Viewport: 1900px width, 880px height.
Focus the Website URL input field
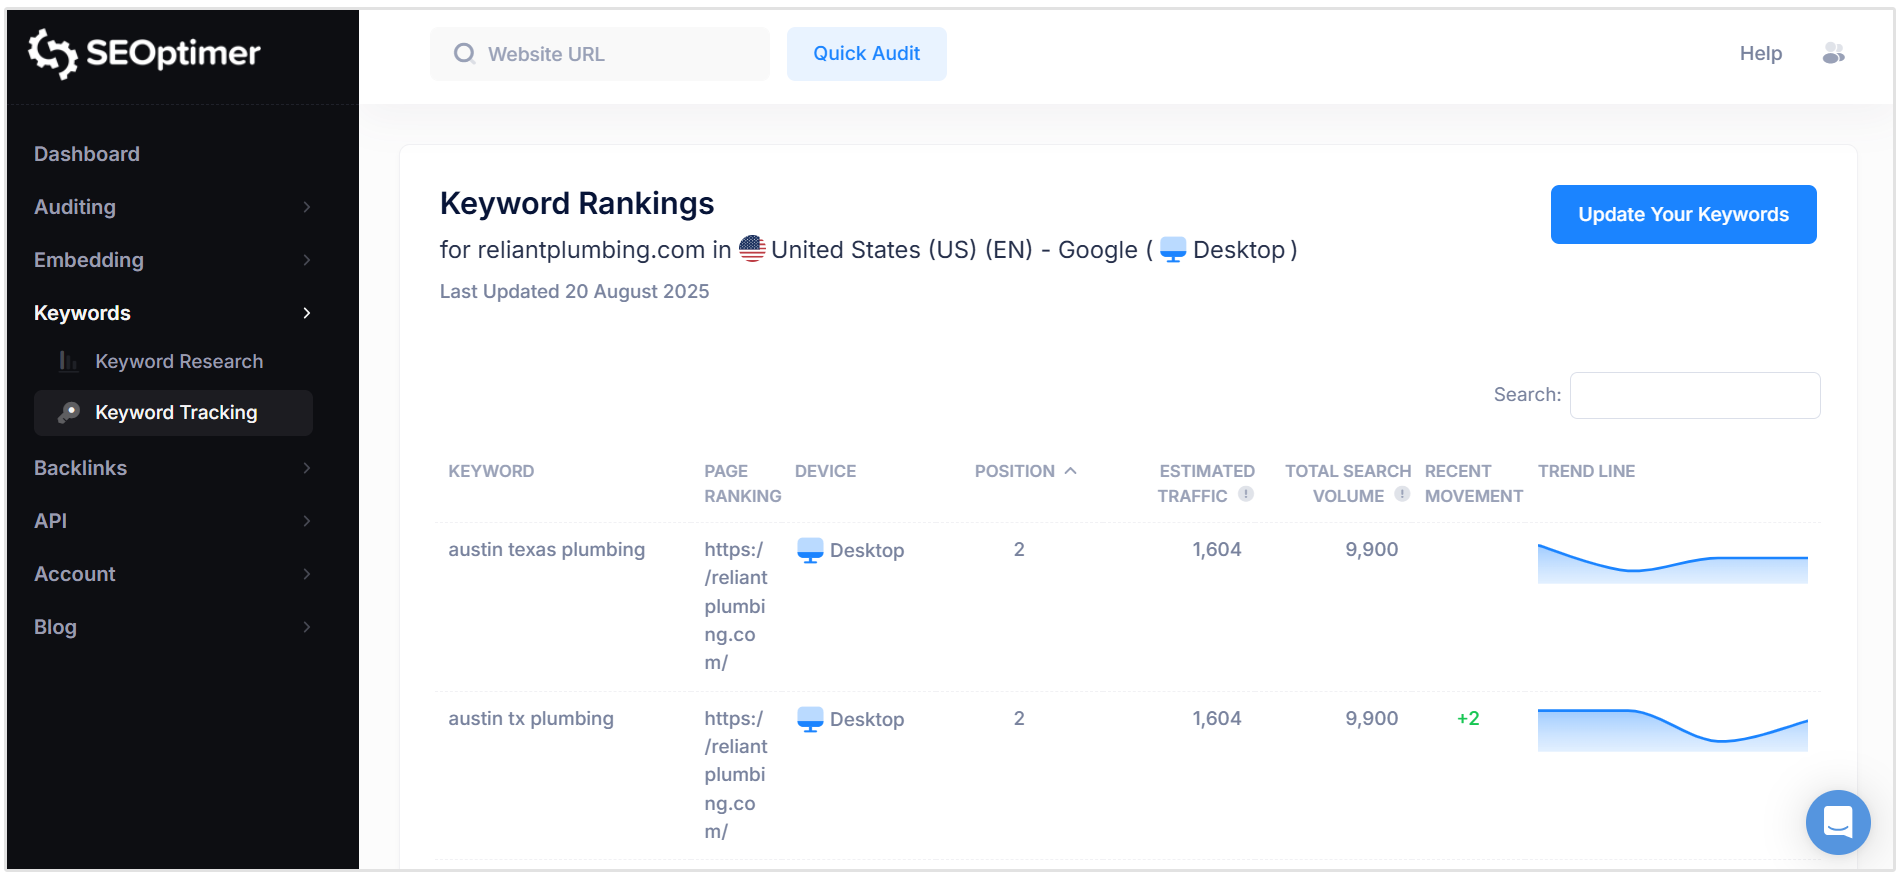click(600, 54)
